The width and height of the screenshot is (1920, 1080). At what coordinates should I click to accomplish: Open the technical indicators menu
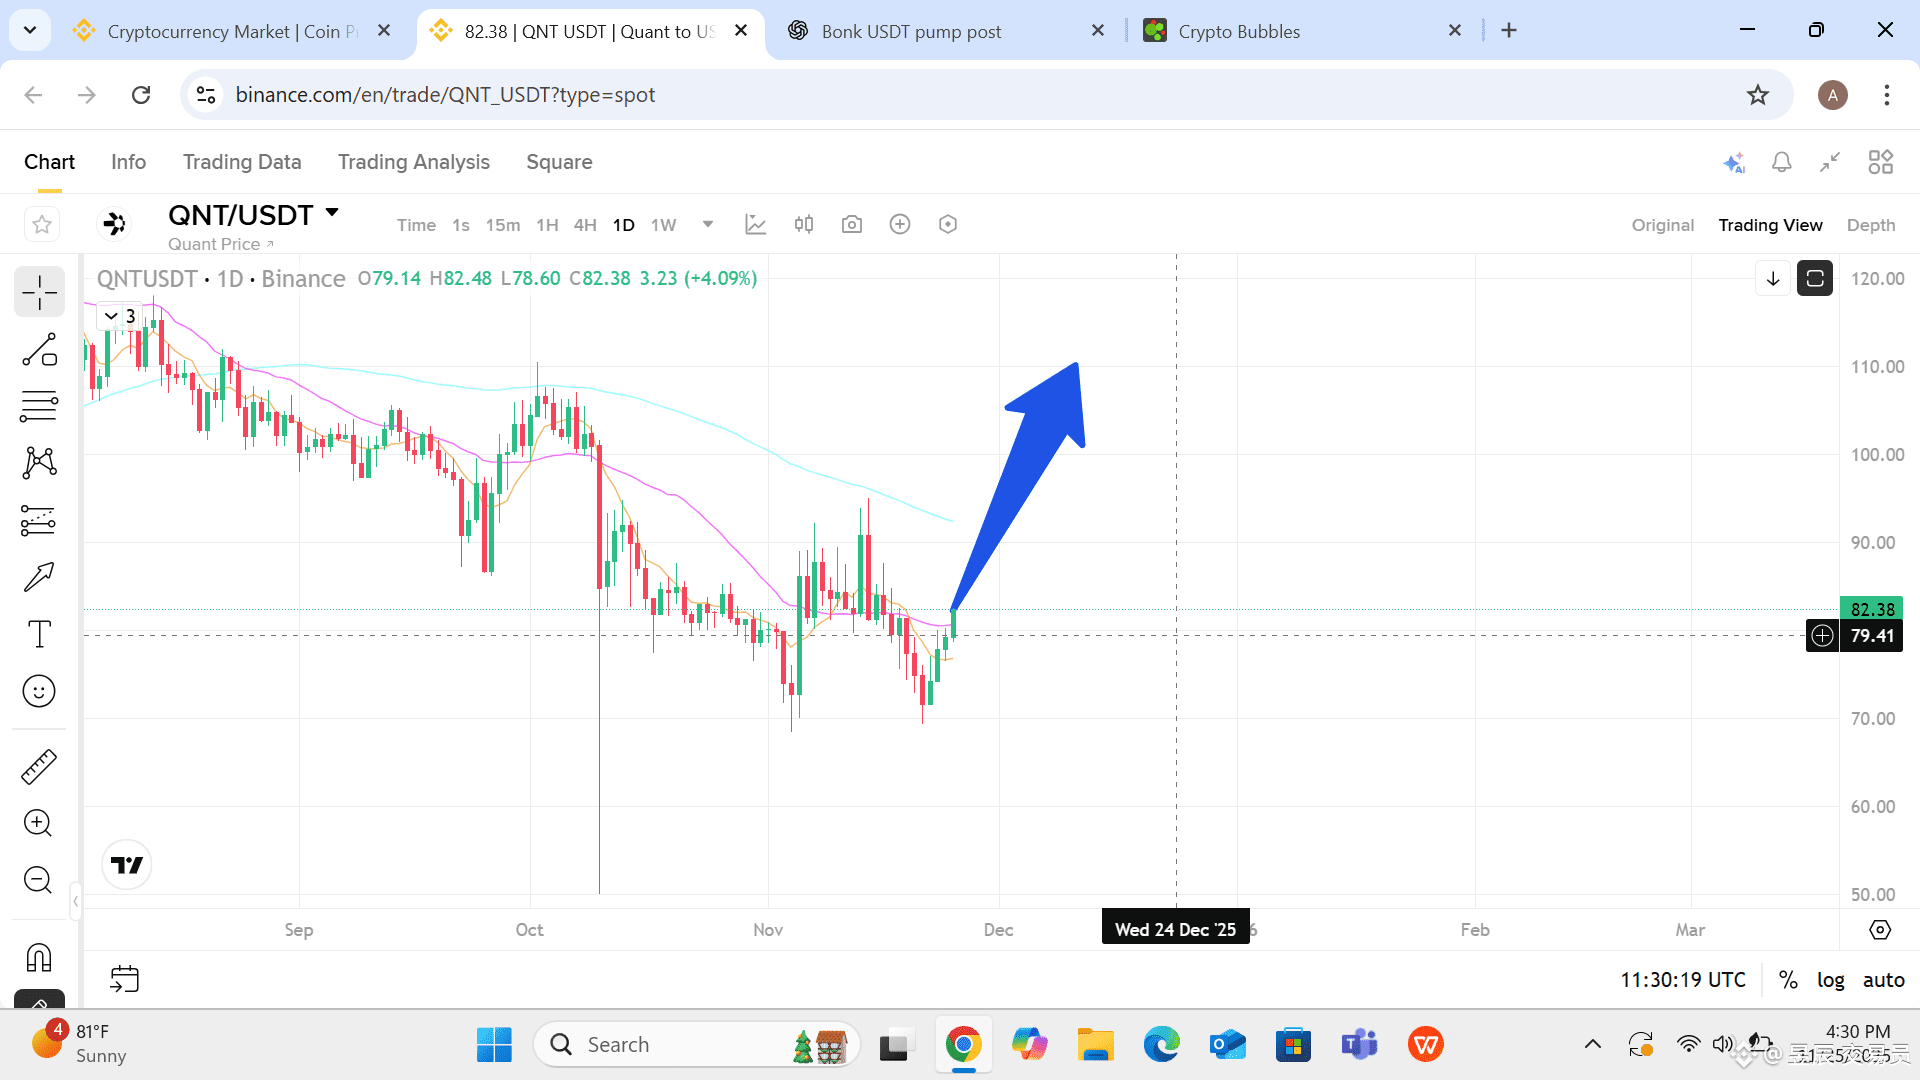click(x=756, y=225)
